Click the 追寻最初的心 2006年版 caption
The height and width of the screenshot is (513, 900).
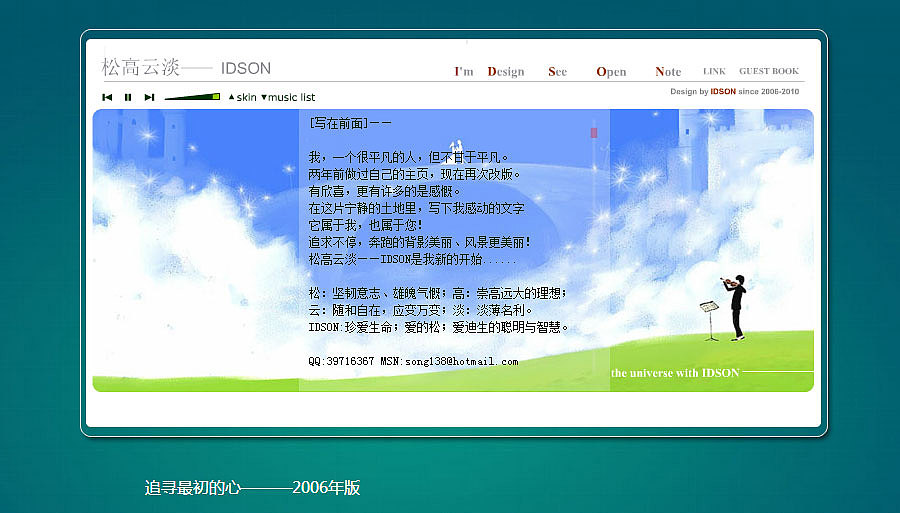tap(252, 488)
